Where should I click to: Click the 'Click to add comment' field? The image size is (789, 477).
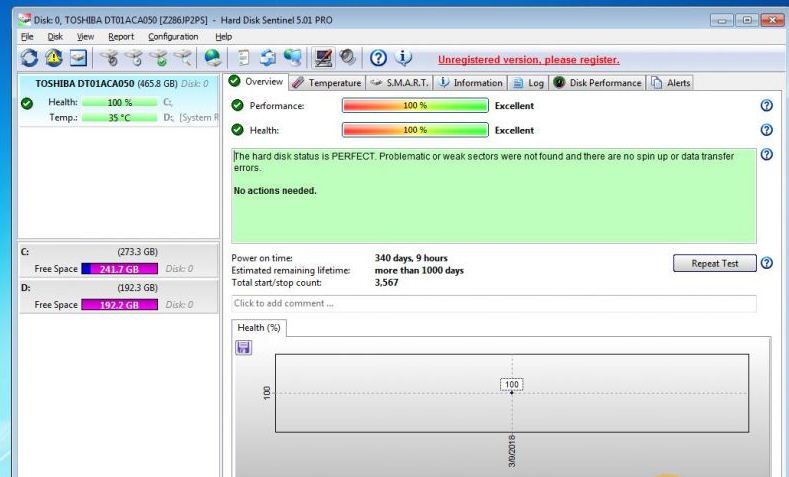pyautogui.click(x=493, y=303)
